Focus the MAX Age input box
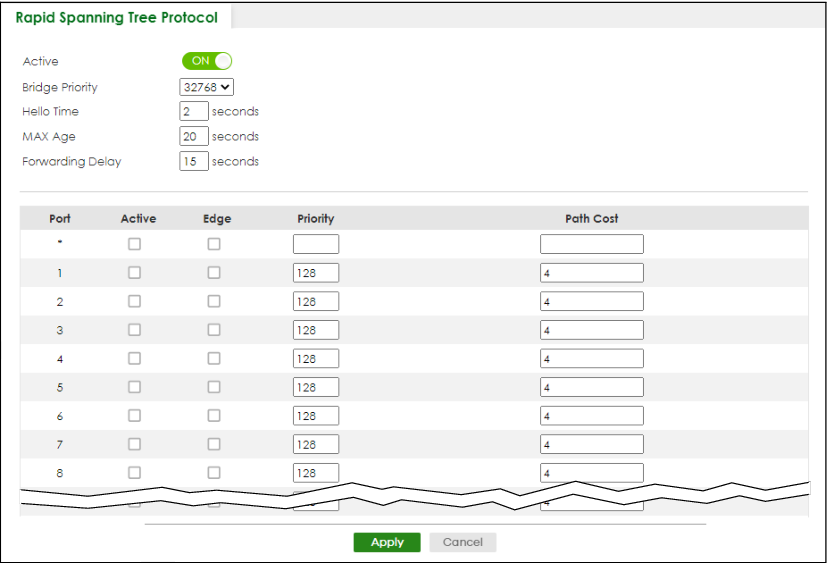Viewport: 829px width, 563px height. [x=194, y=137]
